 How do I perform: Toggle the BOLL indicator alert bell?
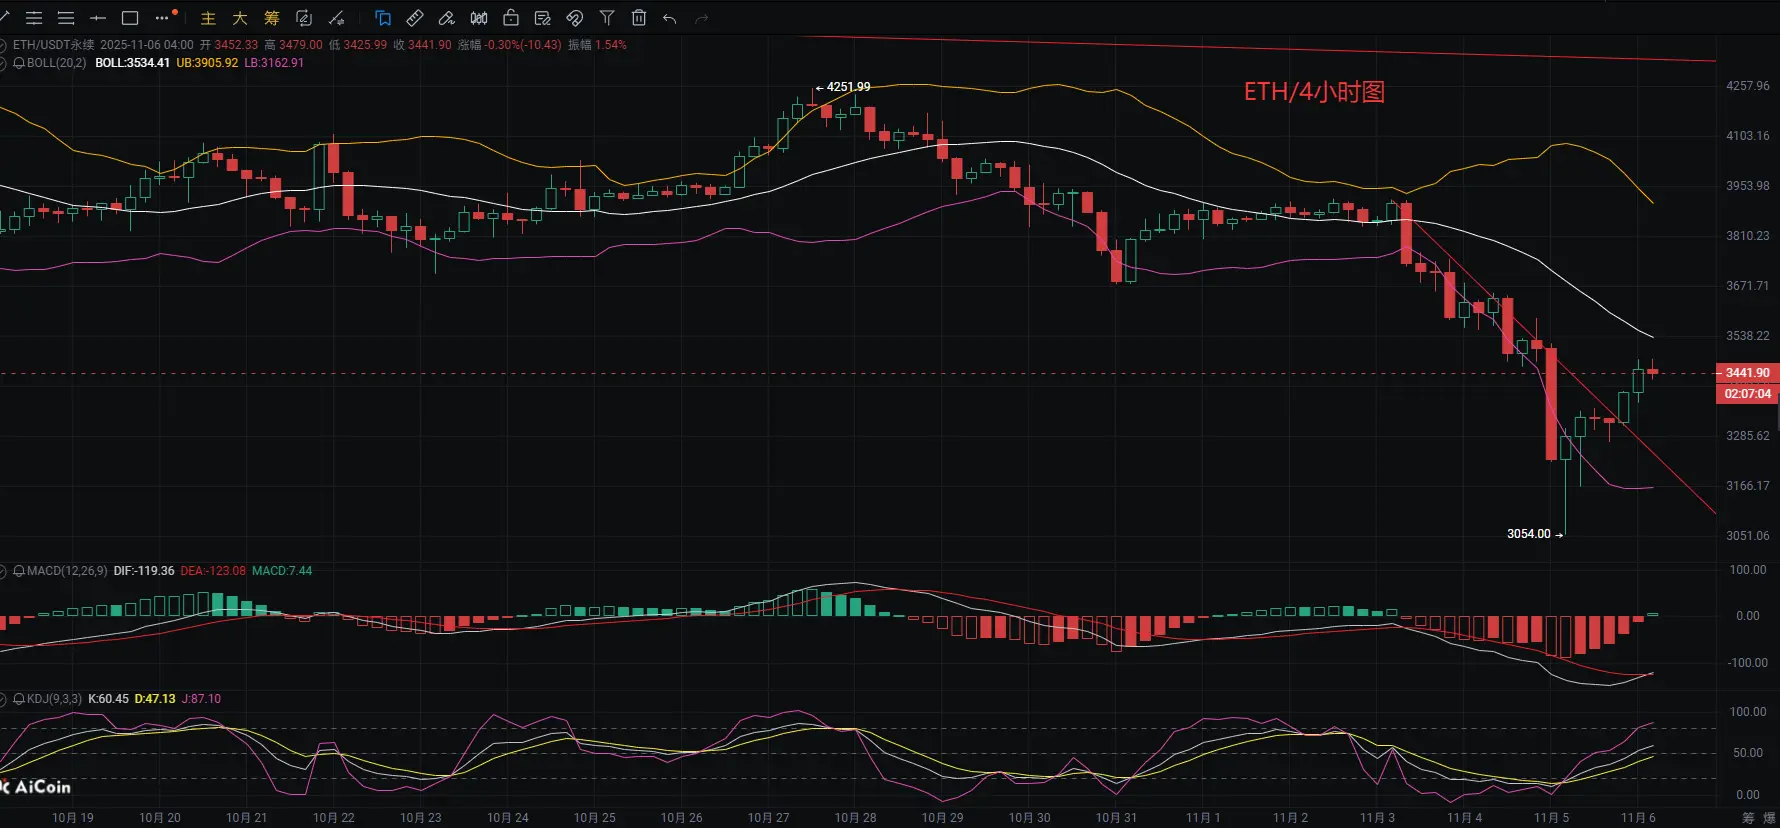click(19, 63)
